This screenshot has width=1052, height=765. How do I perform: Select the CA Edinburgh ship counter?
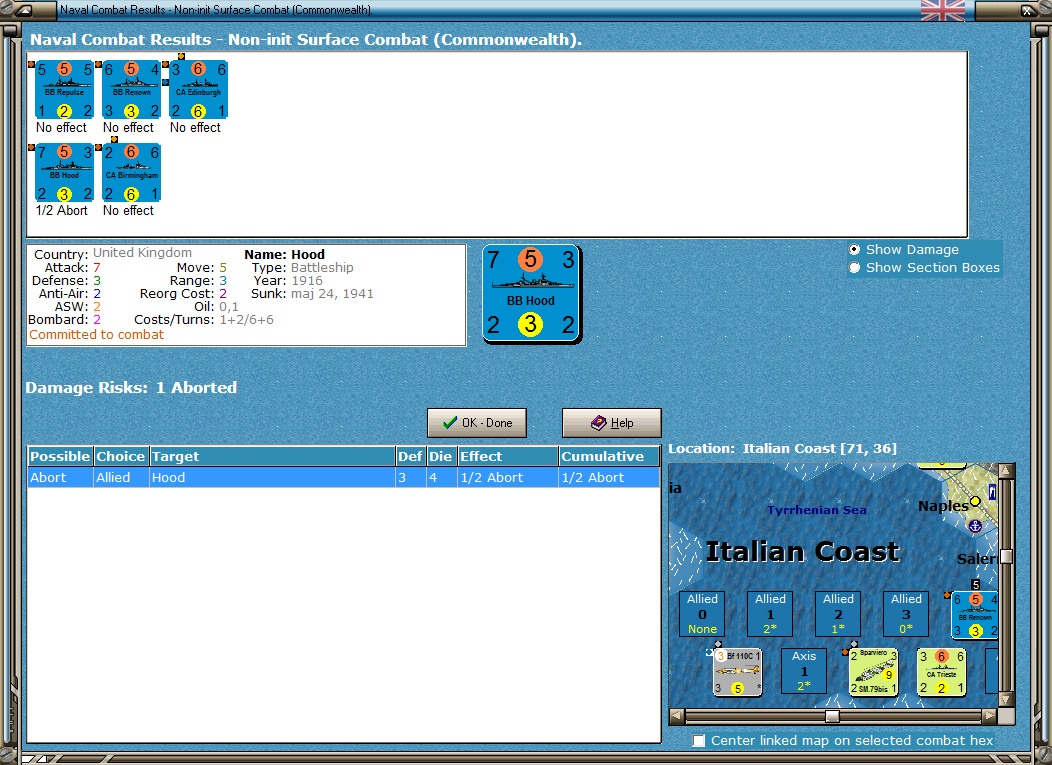click(x=199, y=89)
